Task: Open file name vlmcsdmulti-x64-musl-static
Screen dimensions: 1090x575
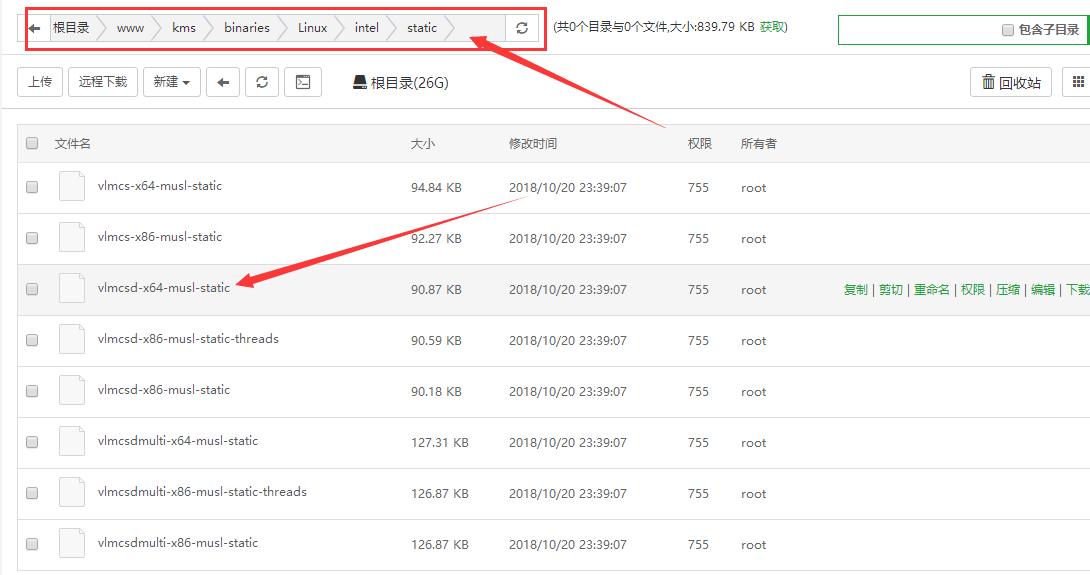Action: coord(178,441)
